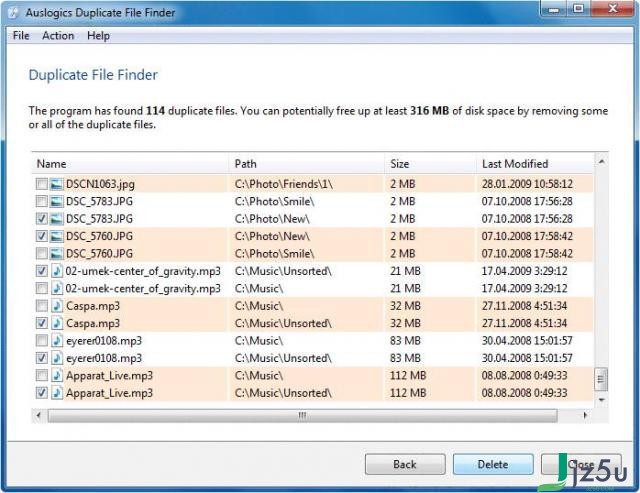This screenshot has width=640, height=493.
Task: Click the 32 MB size in Caspa.mp3 C:\Music\ row
Action: [405, 306]
